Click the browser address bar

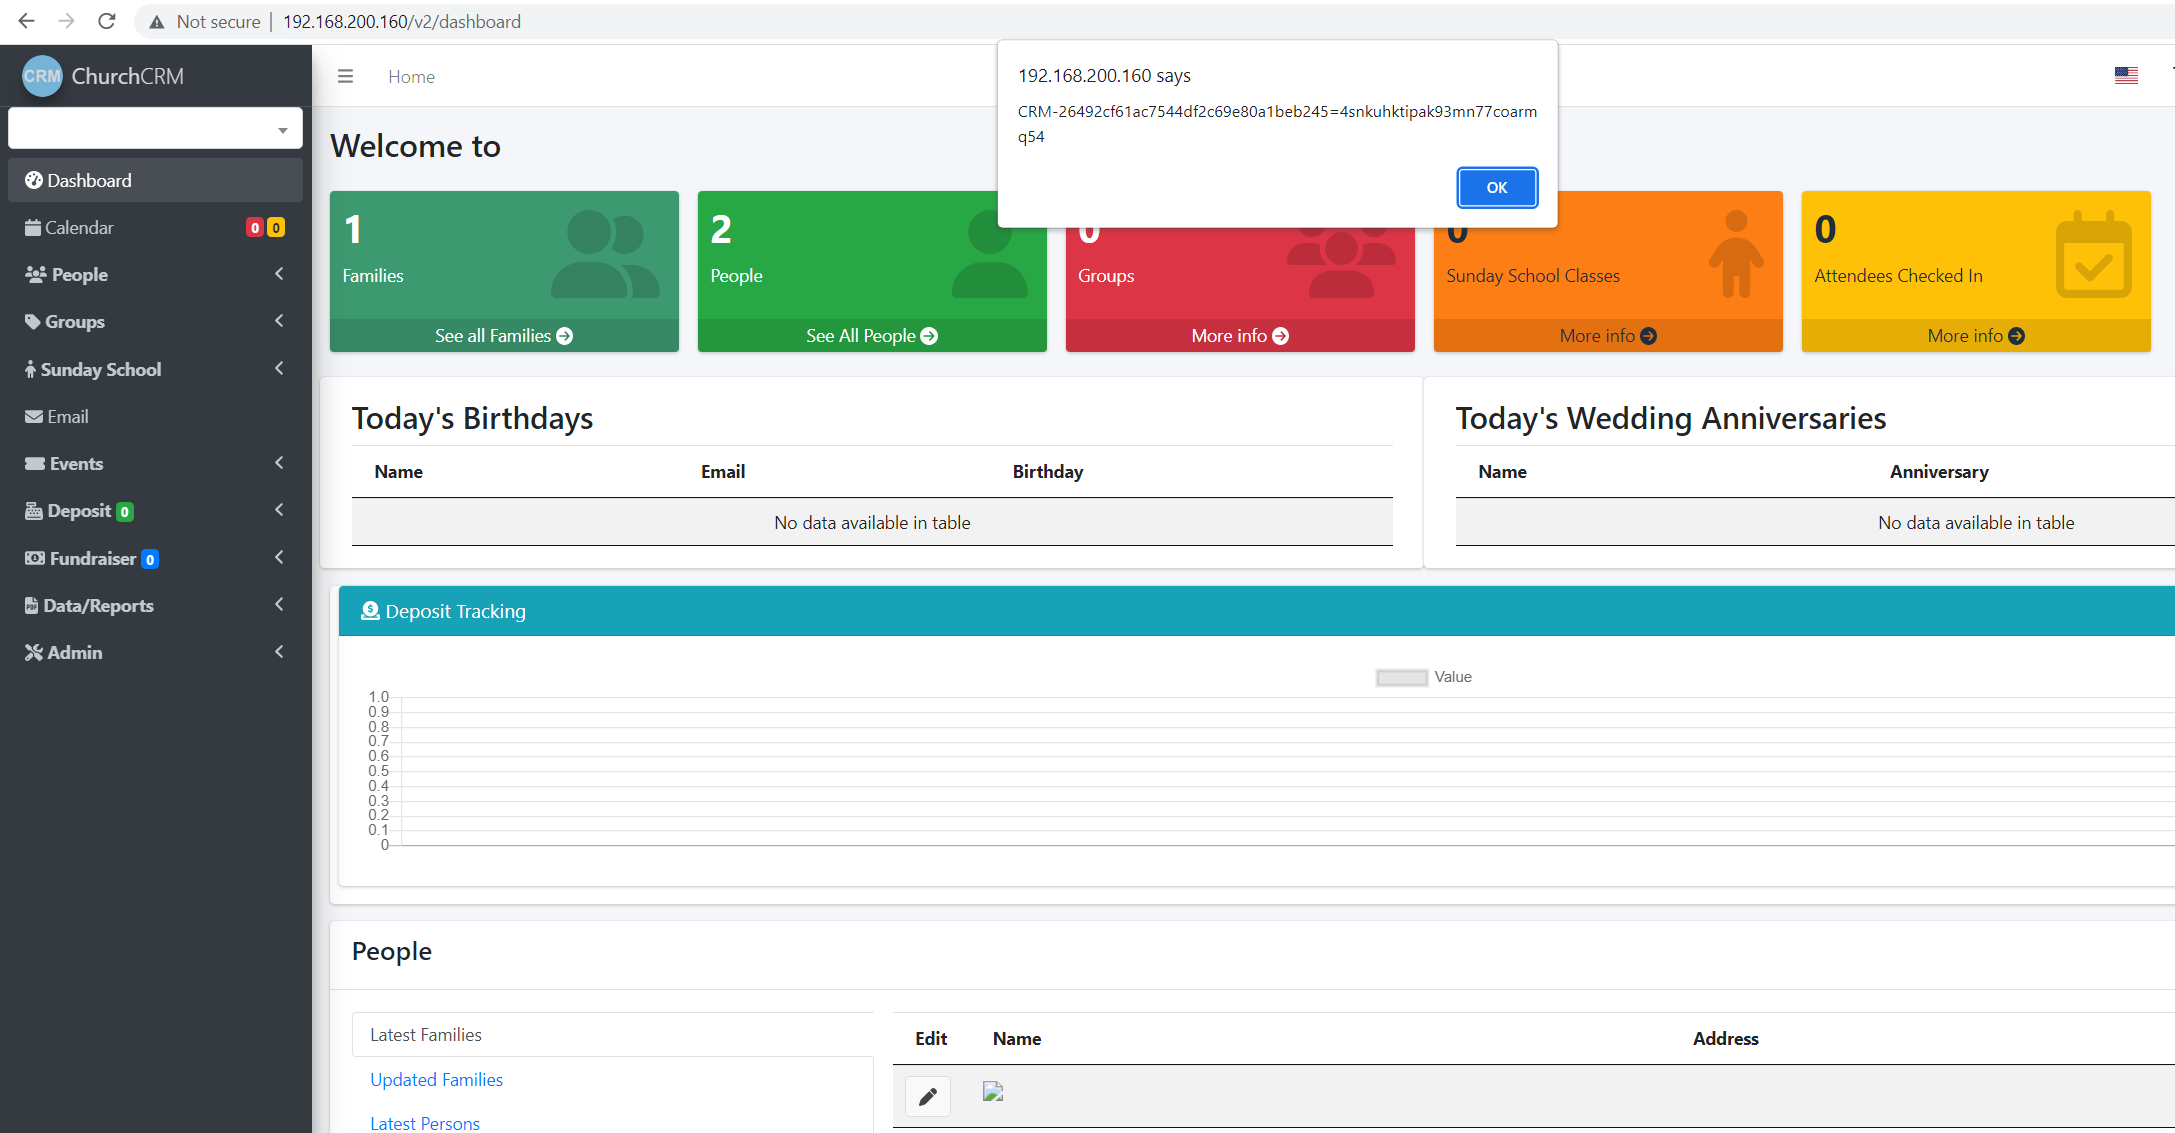[x=402, y=21]
